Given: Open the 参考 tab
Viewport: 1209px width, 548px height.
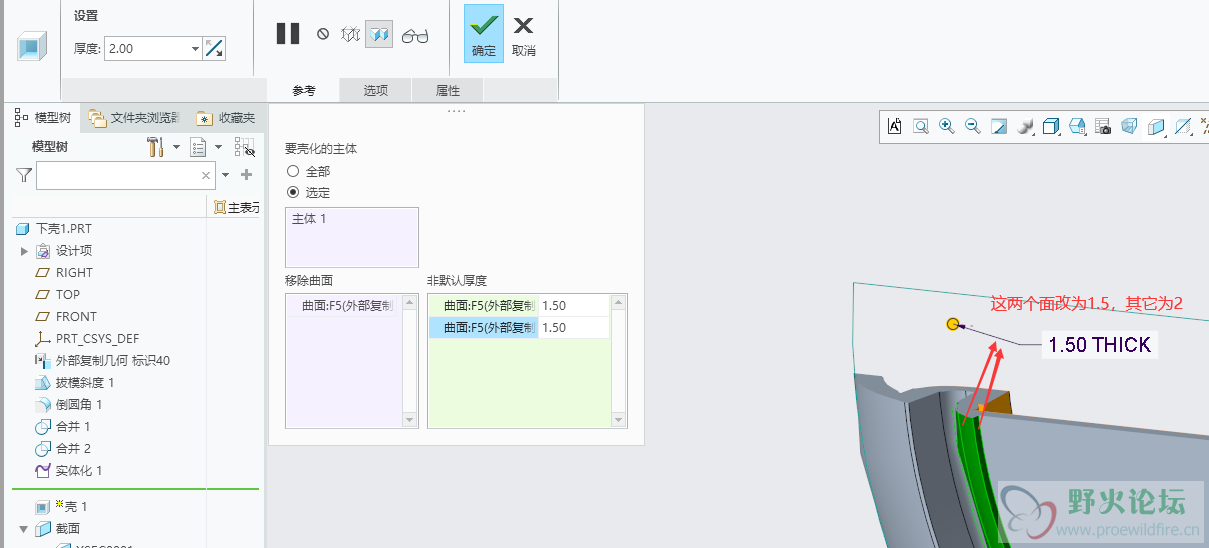Looking at the screenshot, I should point(304,90).
